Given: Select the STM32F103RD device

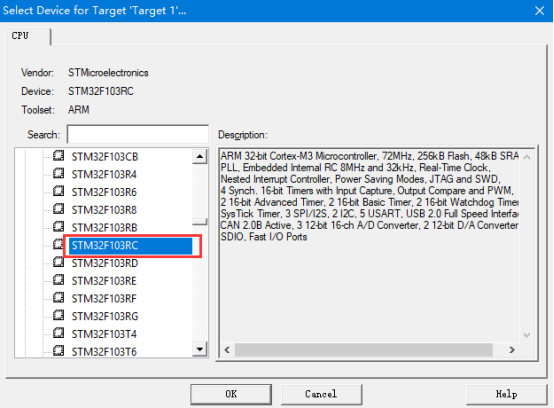Looking at the screenshot, I should click(x=105, y=263).
